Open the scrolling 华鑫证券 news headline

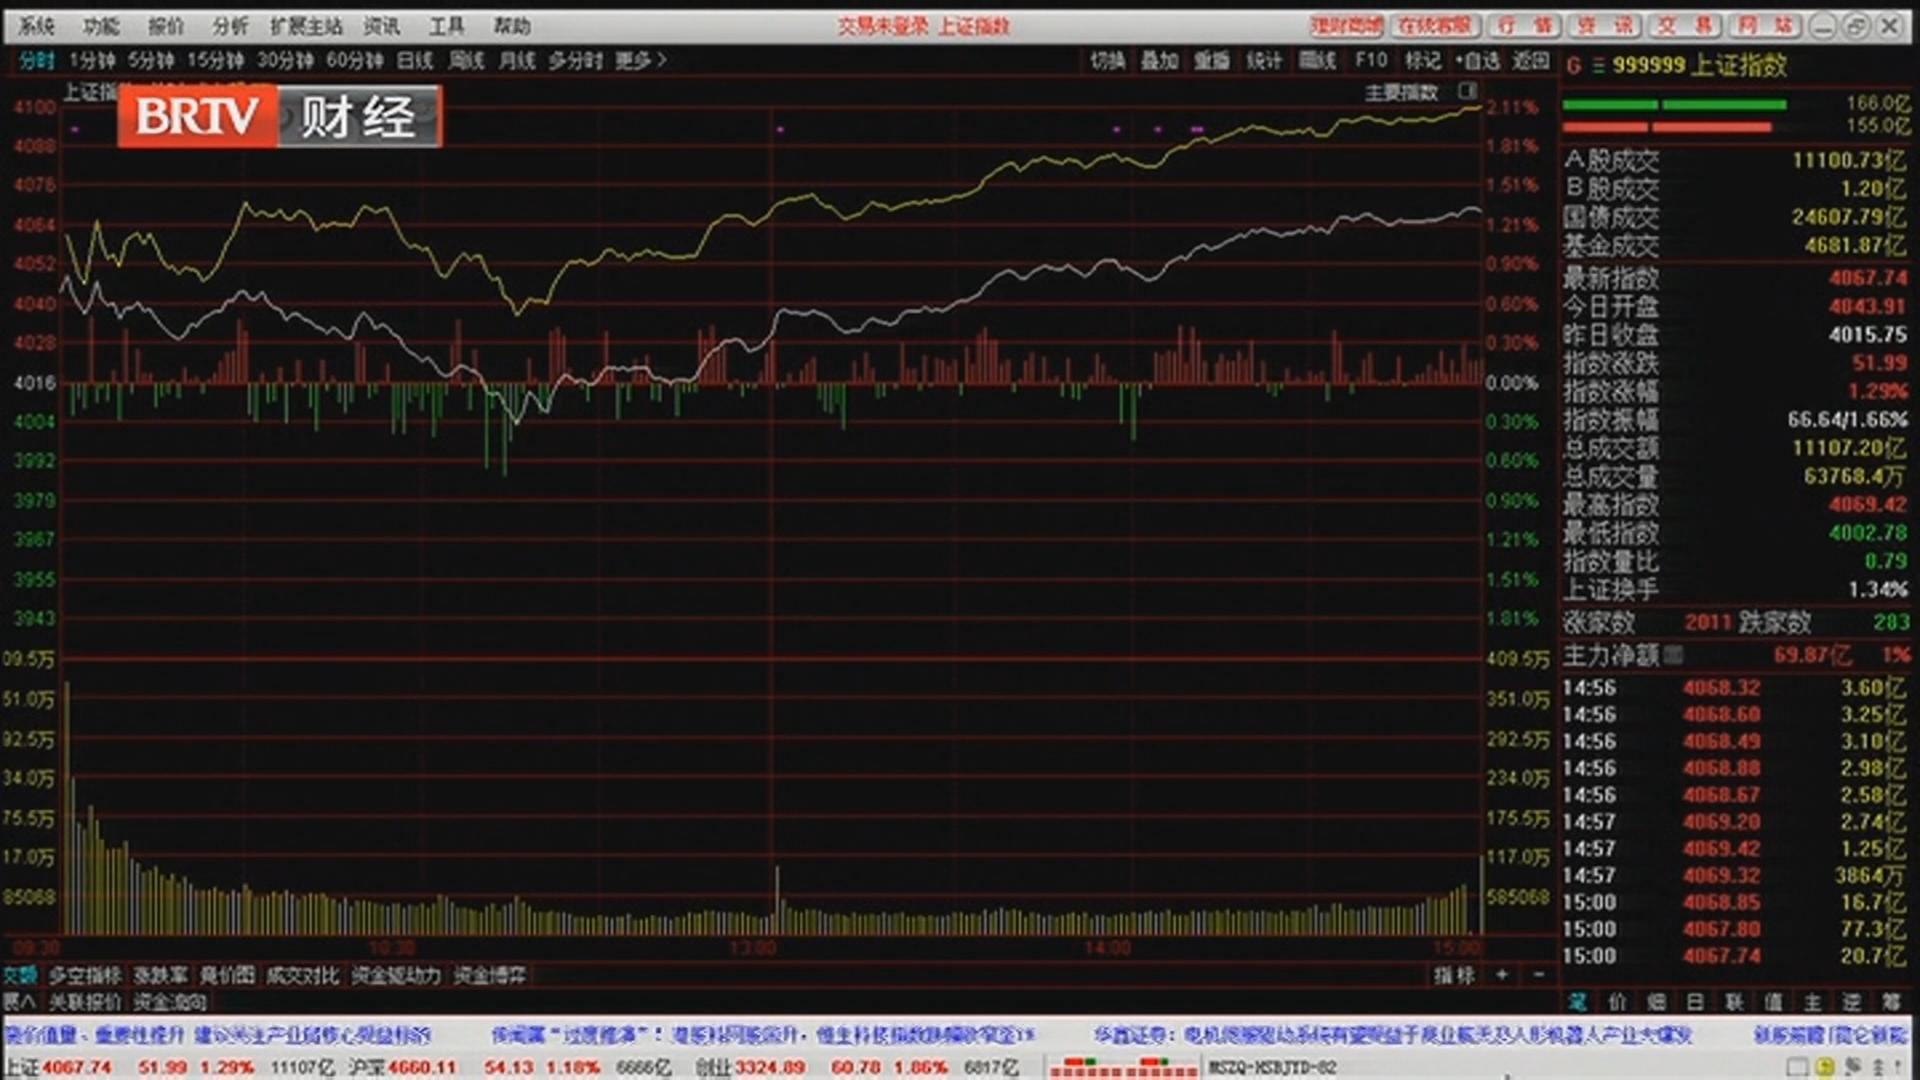pyautogui.click(x=1390, y=1035)
